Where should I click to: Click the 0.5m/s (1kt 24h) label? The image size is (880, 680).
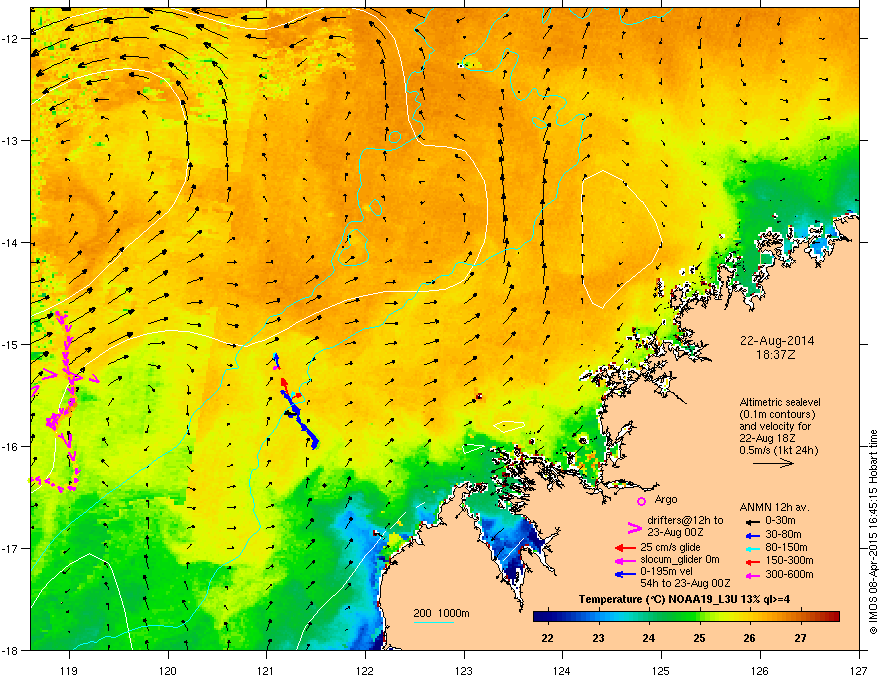coord(778,450)
